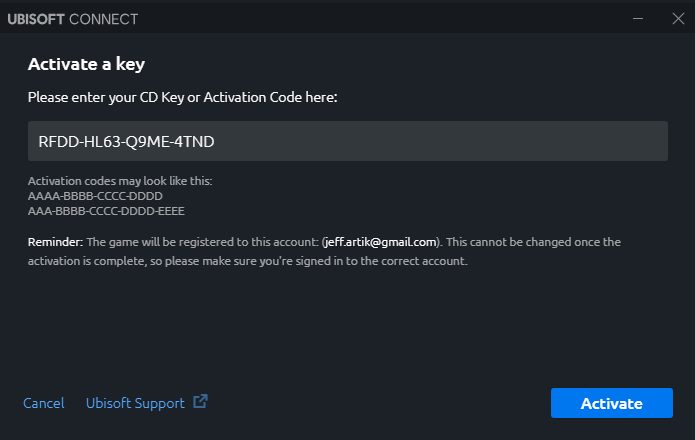Click the signed in to the correct account sentence
Screen dimensions: 695x440
pos(248,261)
